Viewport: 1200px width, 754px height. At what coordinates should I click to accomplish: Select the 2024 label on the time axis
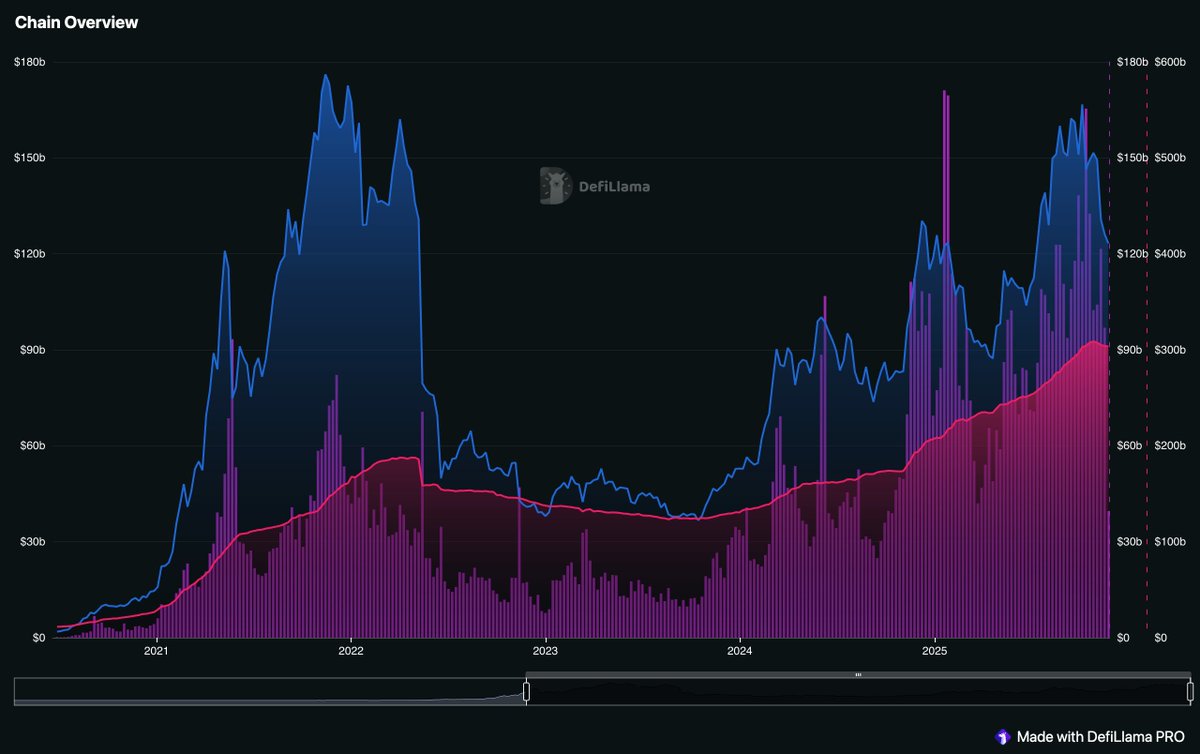click(741, 650)
